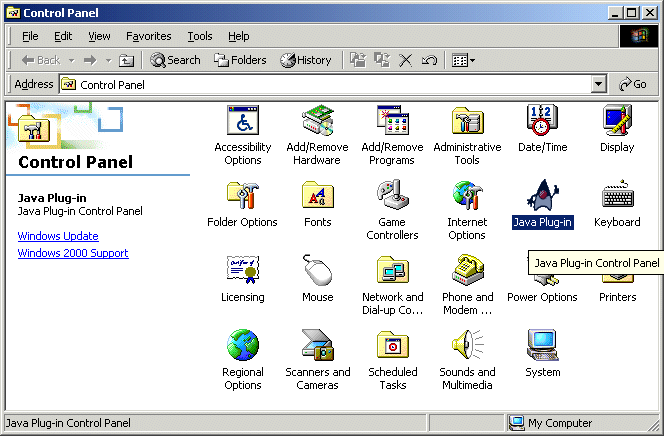Click the Control Panel title bar icon
The width and height of the screenshot is (664, 436).
click(x=13, y=13)
